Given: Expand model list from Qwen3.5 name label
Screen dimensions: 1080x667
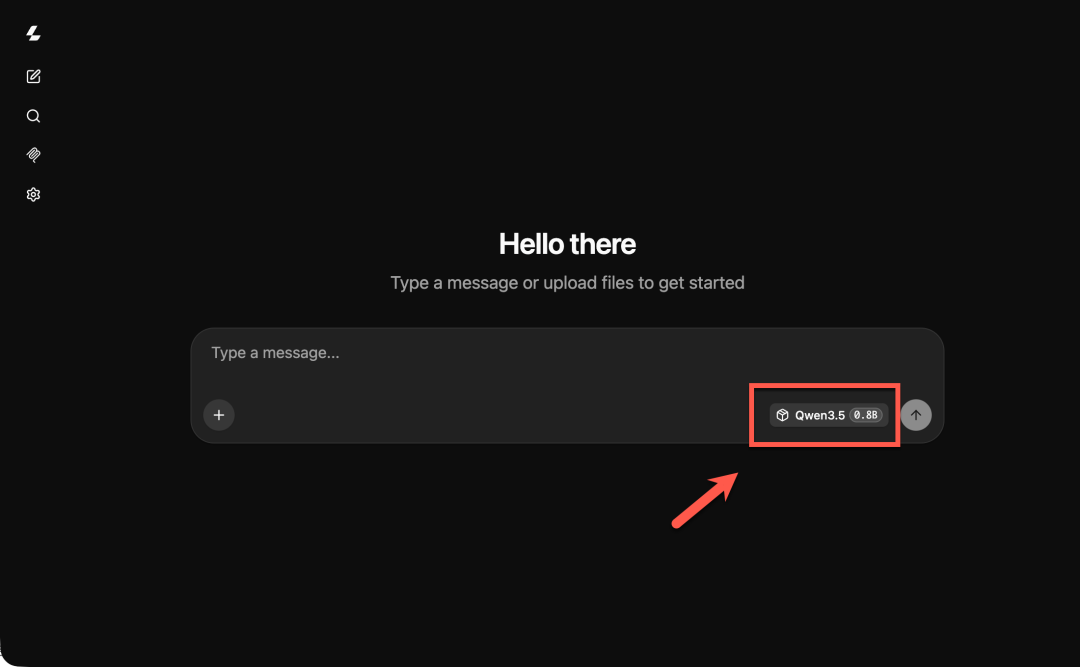Looking at the screenshot, I should pyautogui.click(x=820, y=415).
